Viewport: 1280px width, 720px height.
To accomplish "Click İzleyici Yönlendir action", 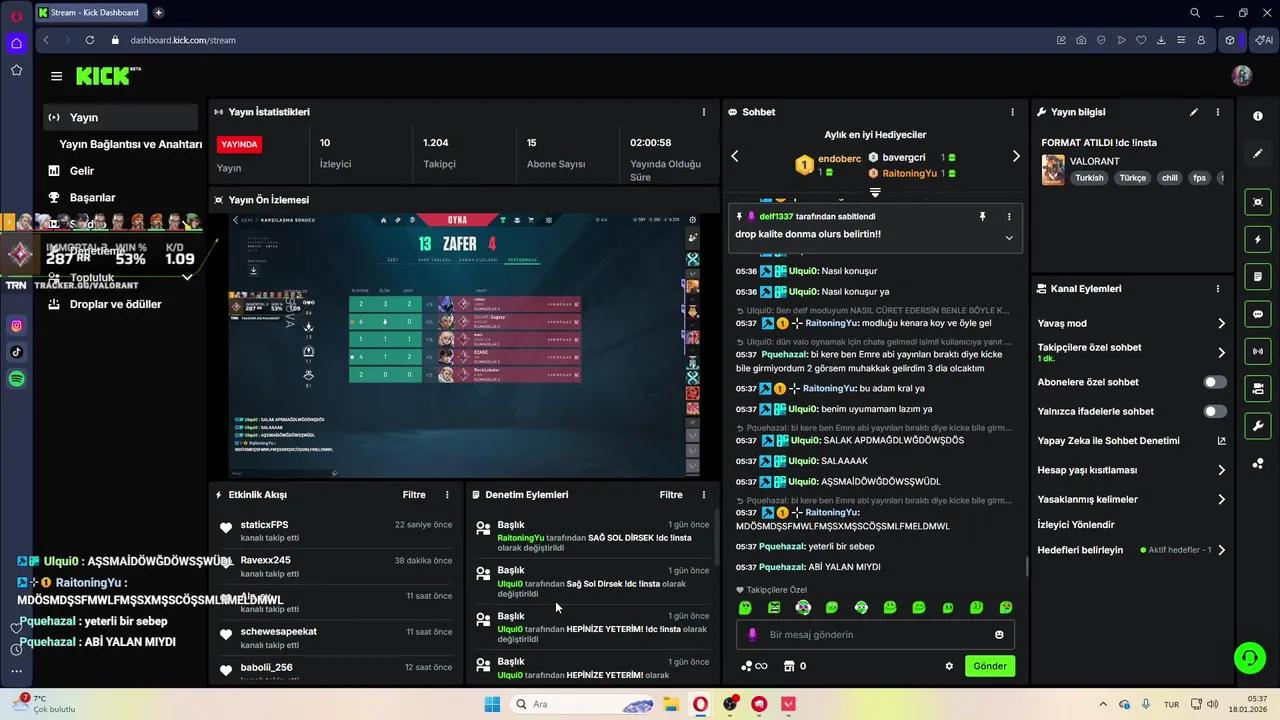I will (x=1076, y=524).
